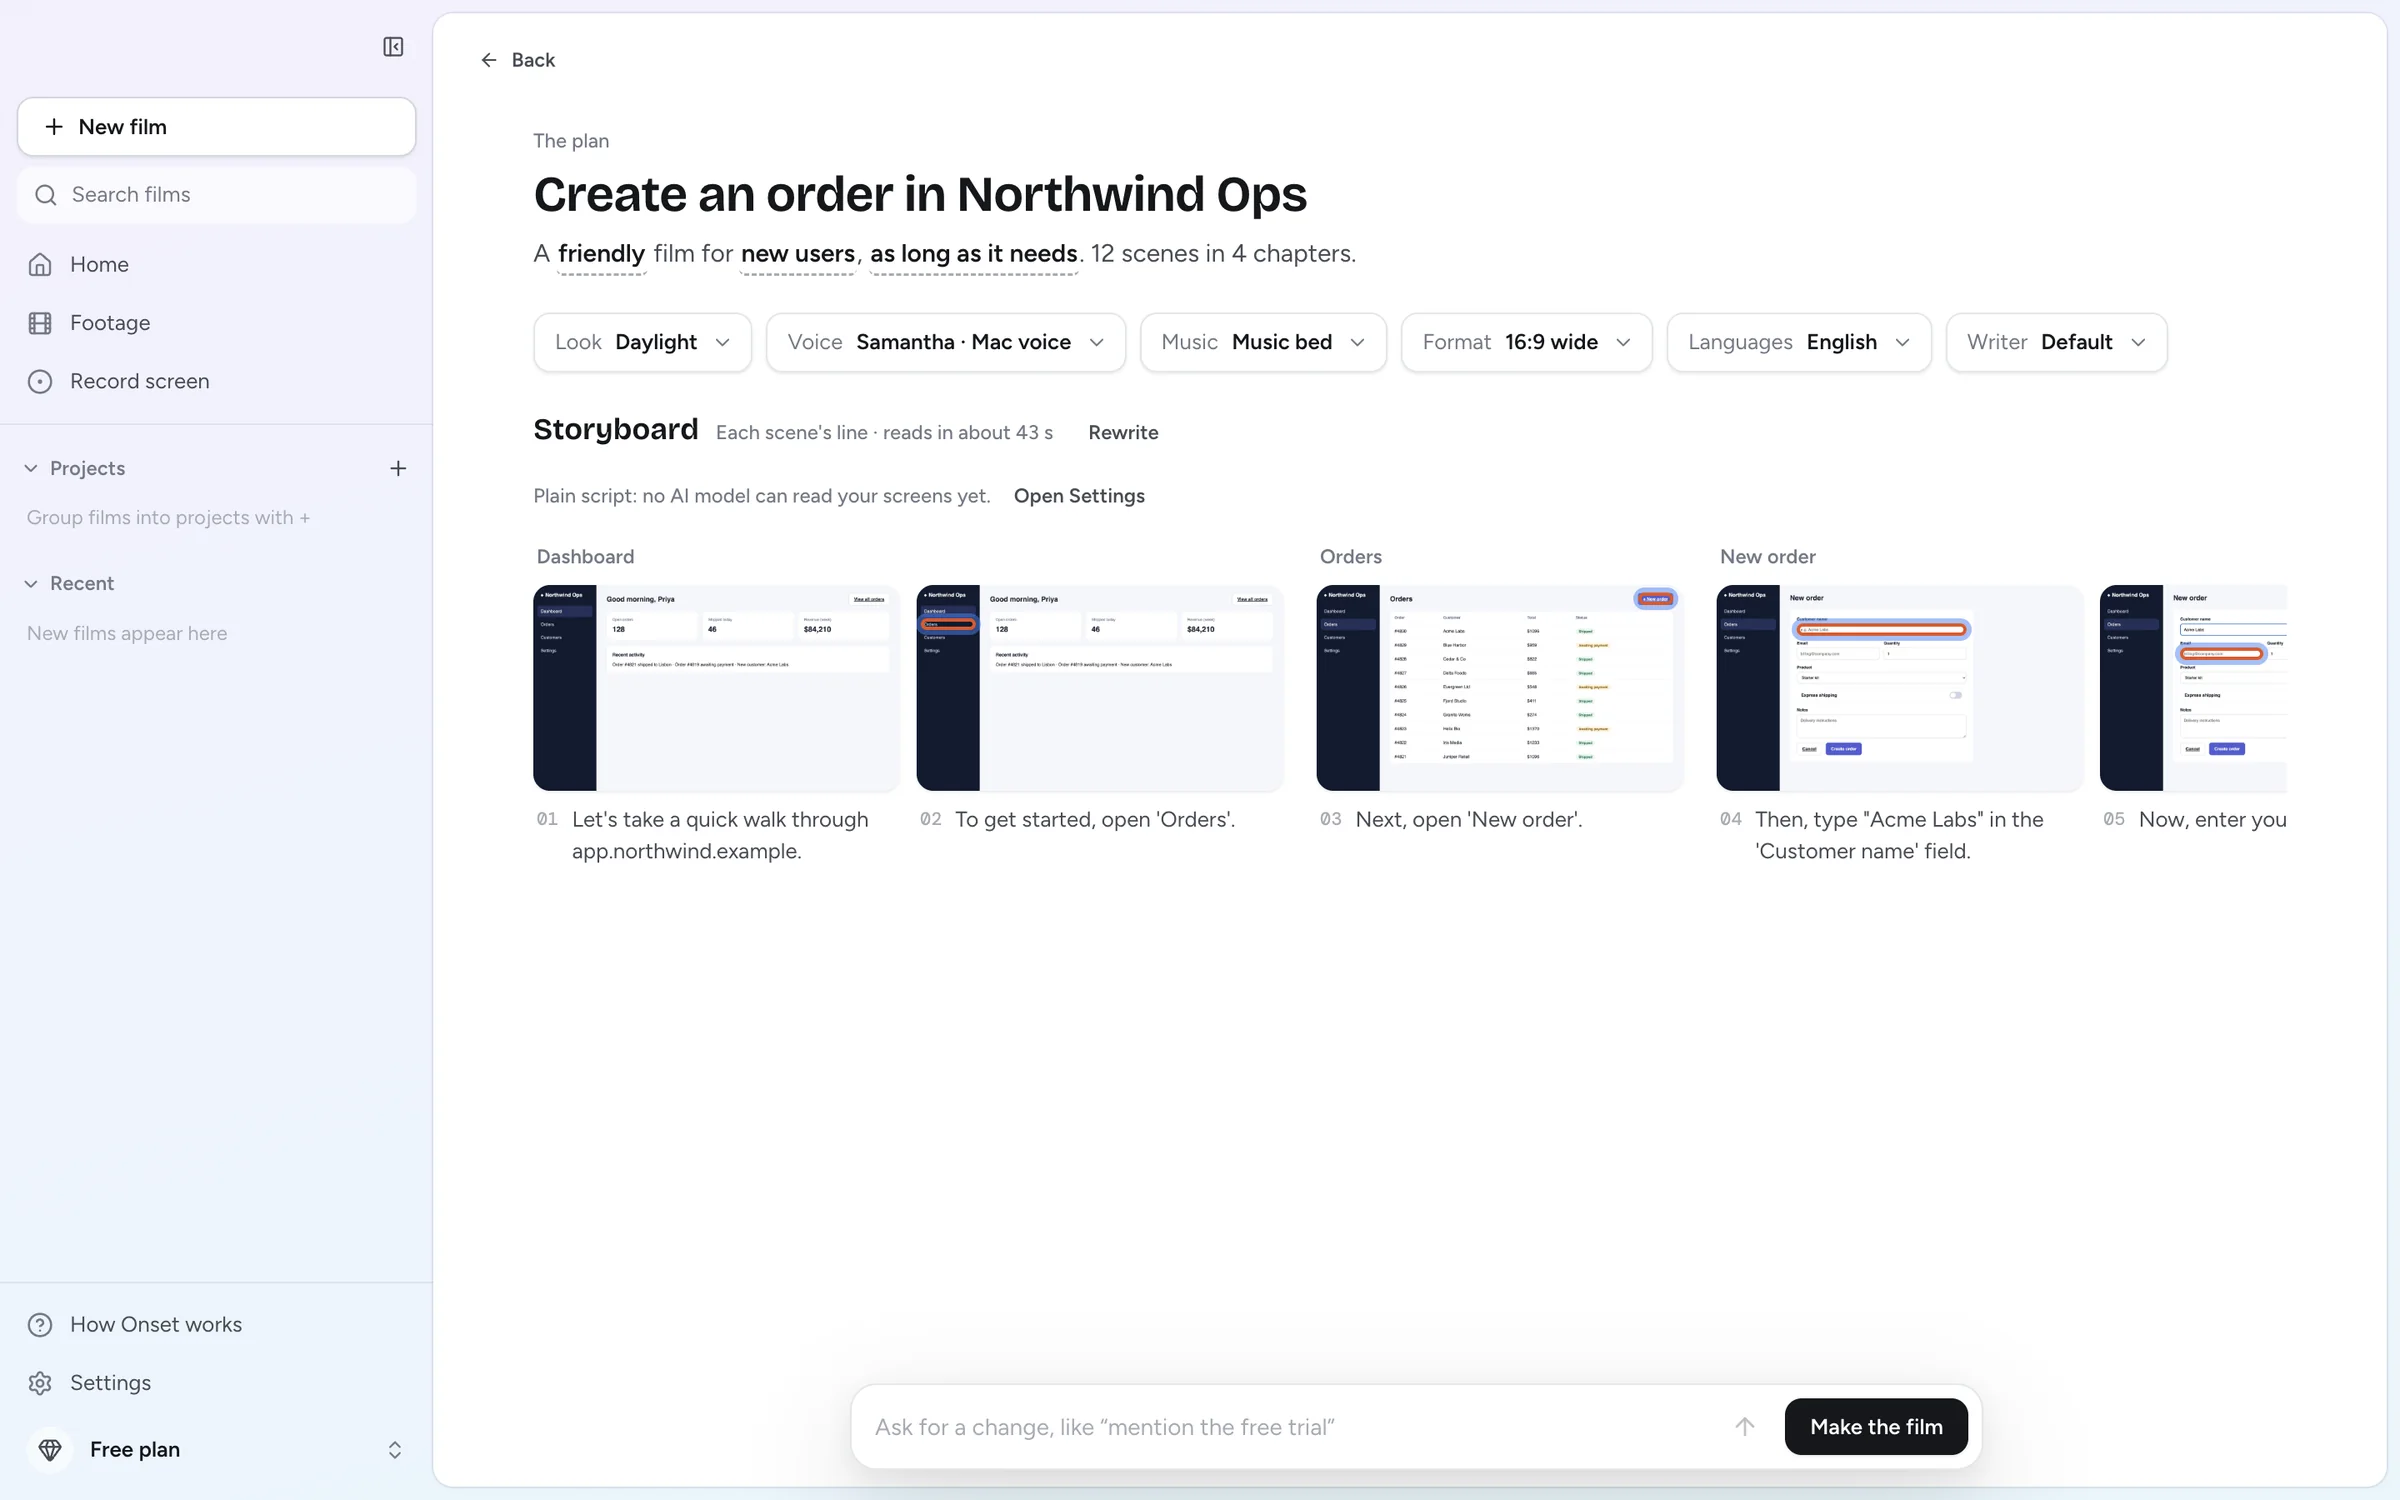Open the Writer Default dropdown

[2056, 342]
